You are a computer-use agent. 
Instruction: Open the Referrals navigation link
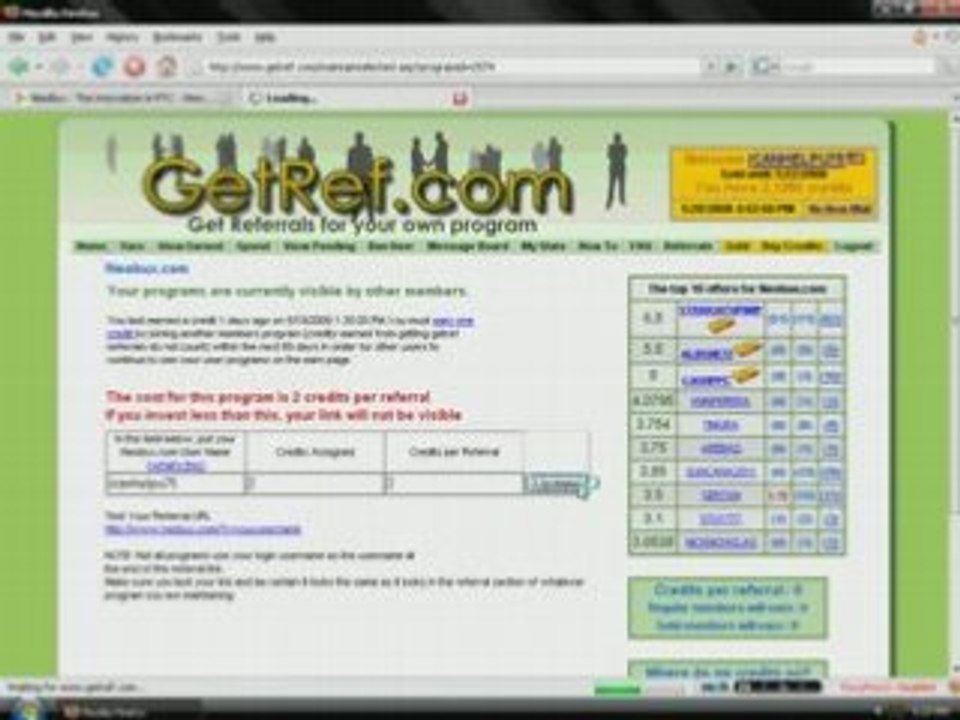tap(688, 246)
